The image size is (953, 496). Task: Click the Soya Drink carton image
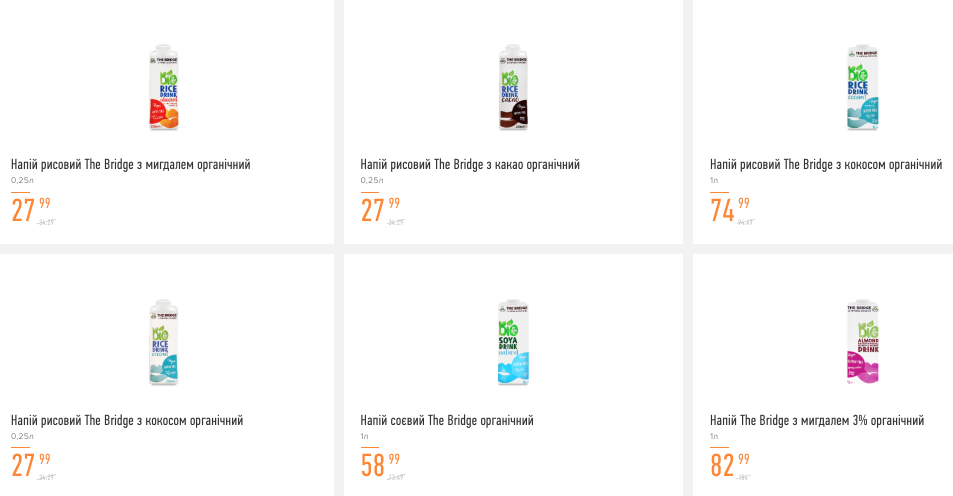coord(512,343)
